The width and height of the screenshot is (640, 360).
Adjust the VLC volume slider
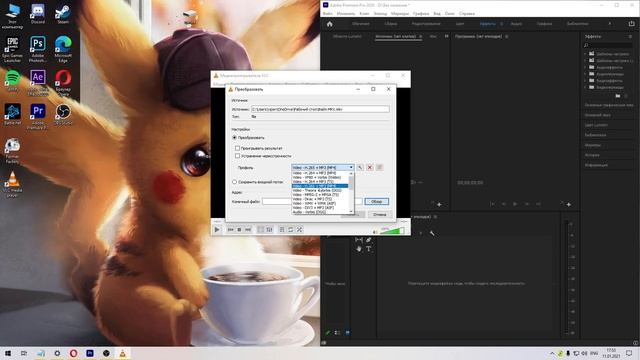tap(392, 231)
